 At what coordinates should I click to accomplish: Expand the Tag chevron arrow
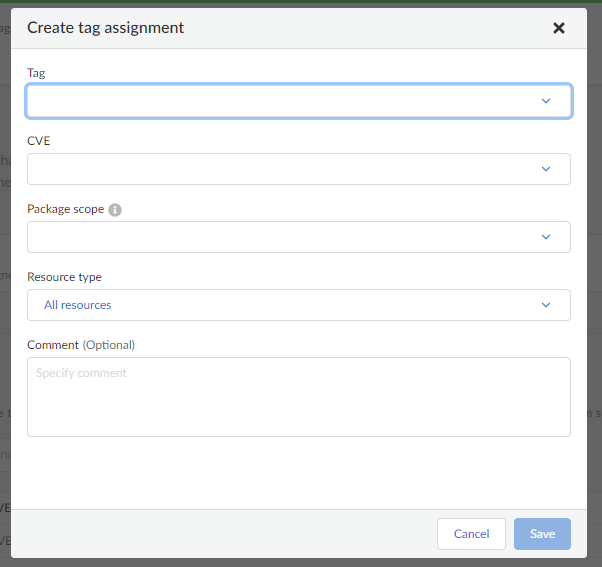click(x=546, y=101)
